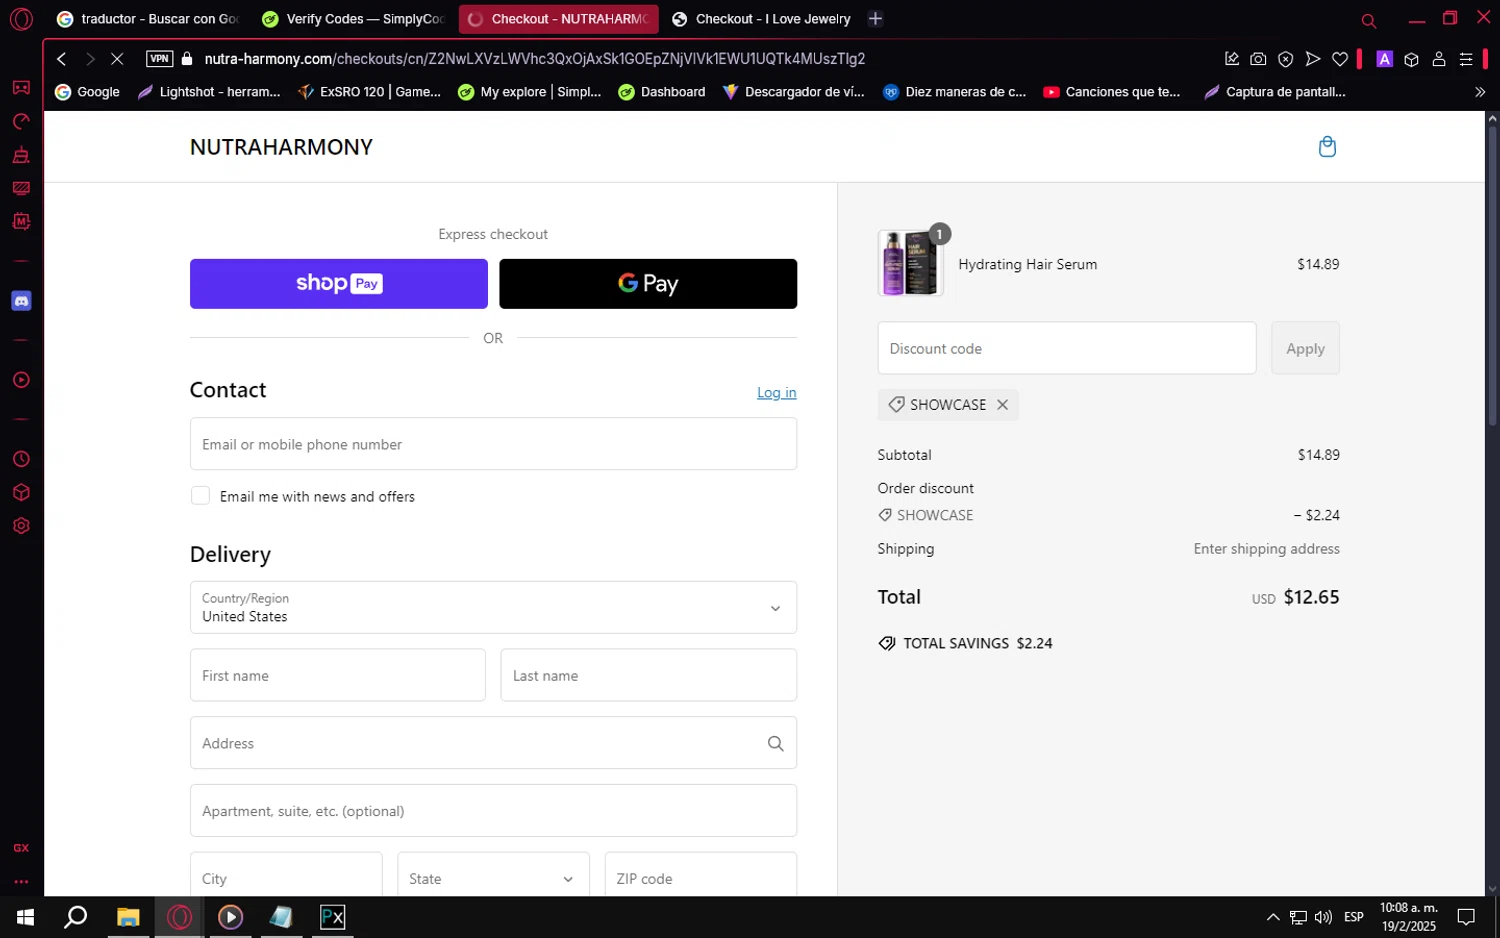Open browser search tabs magnifier
The height and width of the screenshot is (938, 1500).
[x=1369, y=20]
